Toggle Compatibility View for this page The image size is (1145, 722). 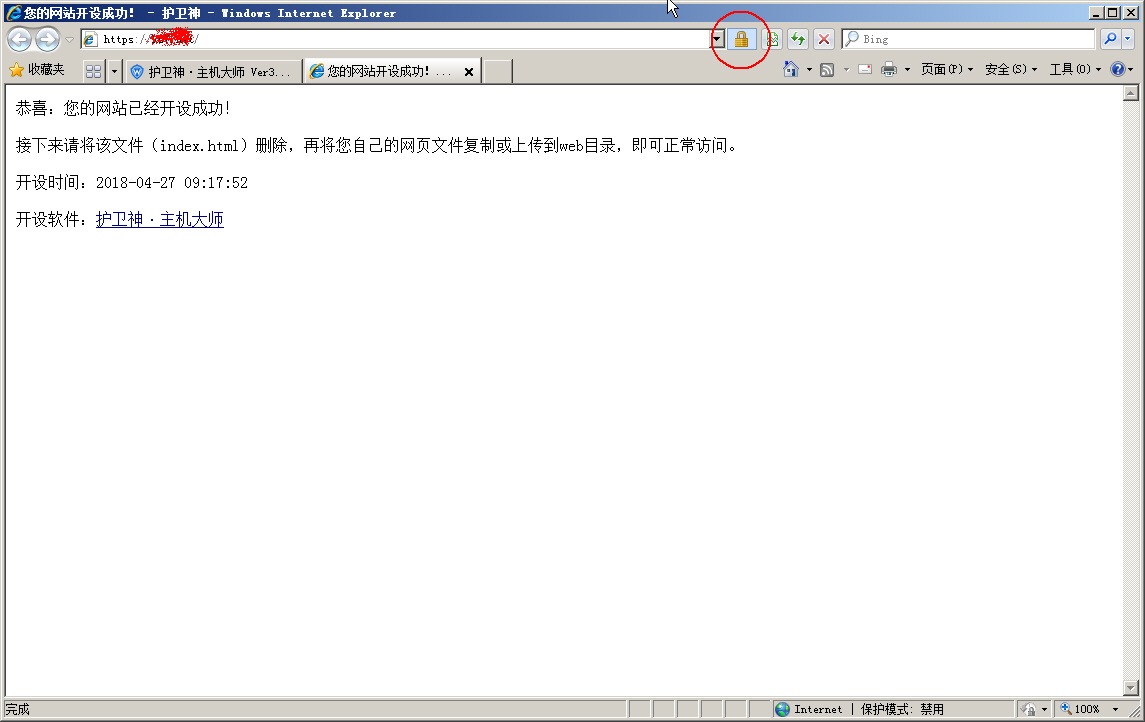pos(772,39)
